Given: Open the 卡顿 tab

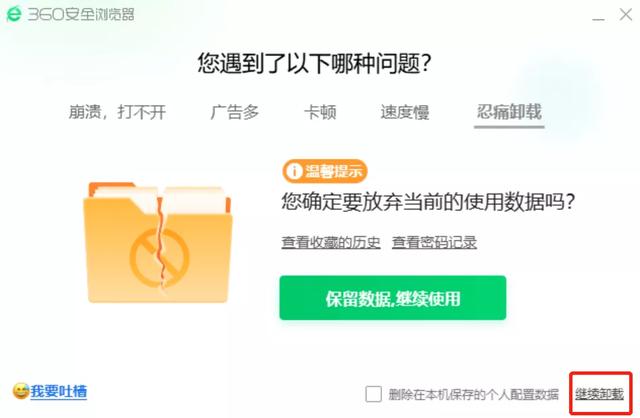Looking at the screenshot, I should point(320,112).
